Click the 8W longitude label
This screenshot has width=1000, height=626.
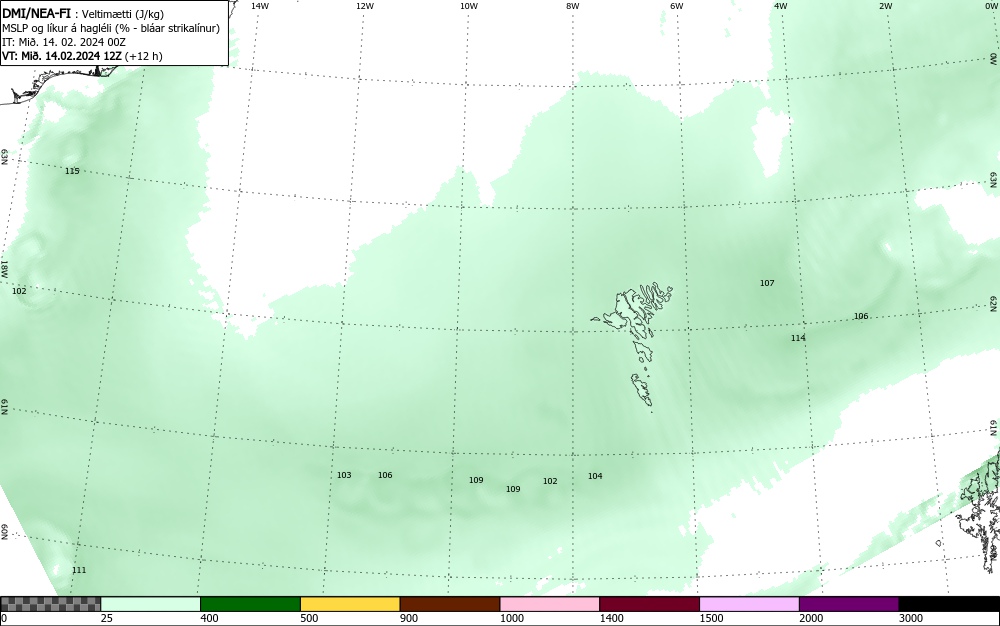pyautogui.click(x=573, y=6)
